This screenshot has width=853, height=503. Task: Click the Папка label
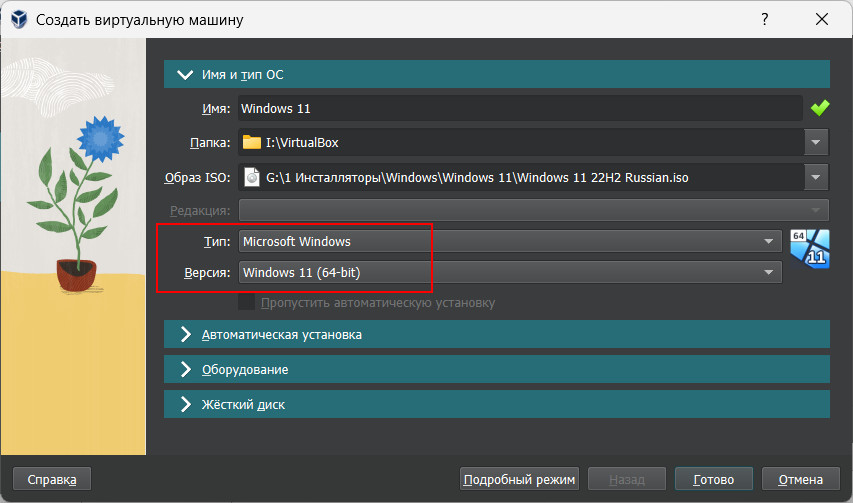209,143
